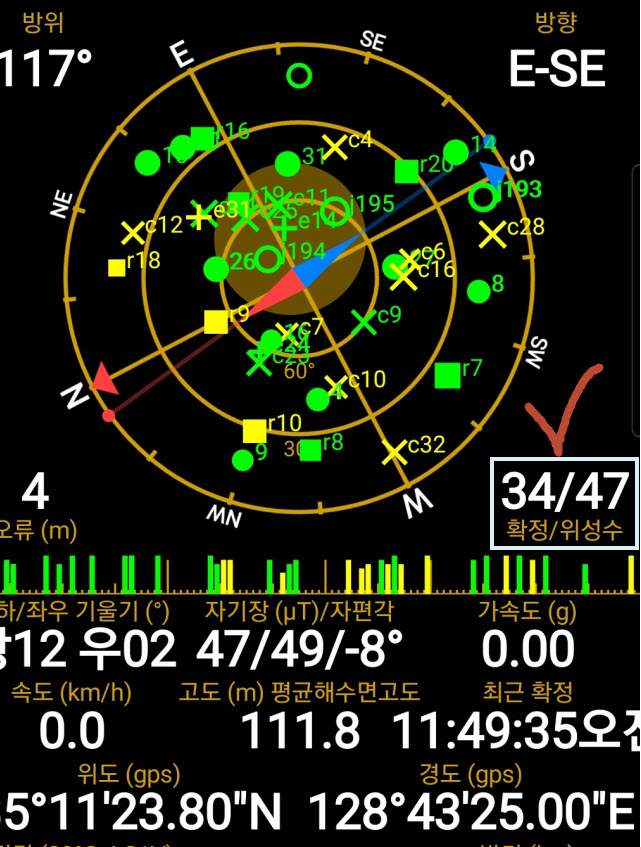Tap the W compass letter
The height and width of the screenshot is (847, 641).
coord(419,503)
